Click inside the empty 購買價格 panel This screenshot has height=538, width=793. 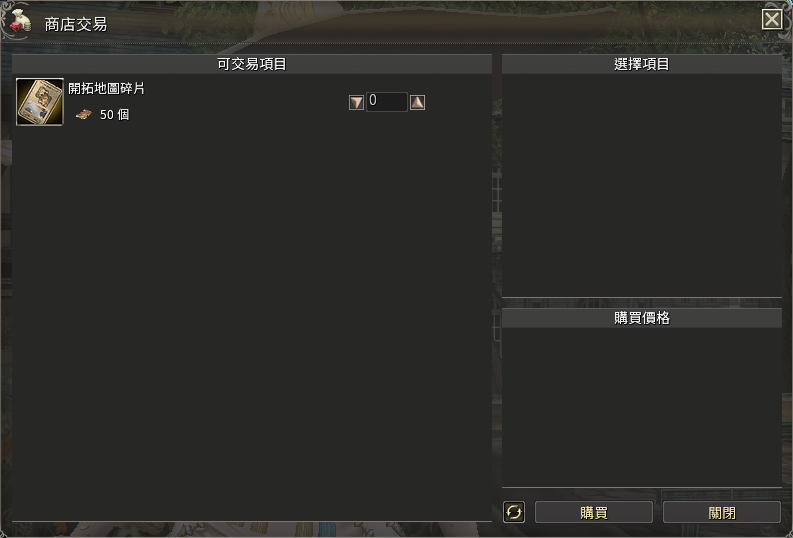[642, 408]
